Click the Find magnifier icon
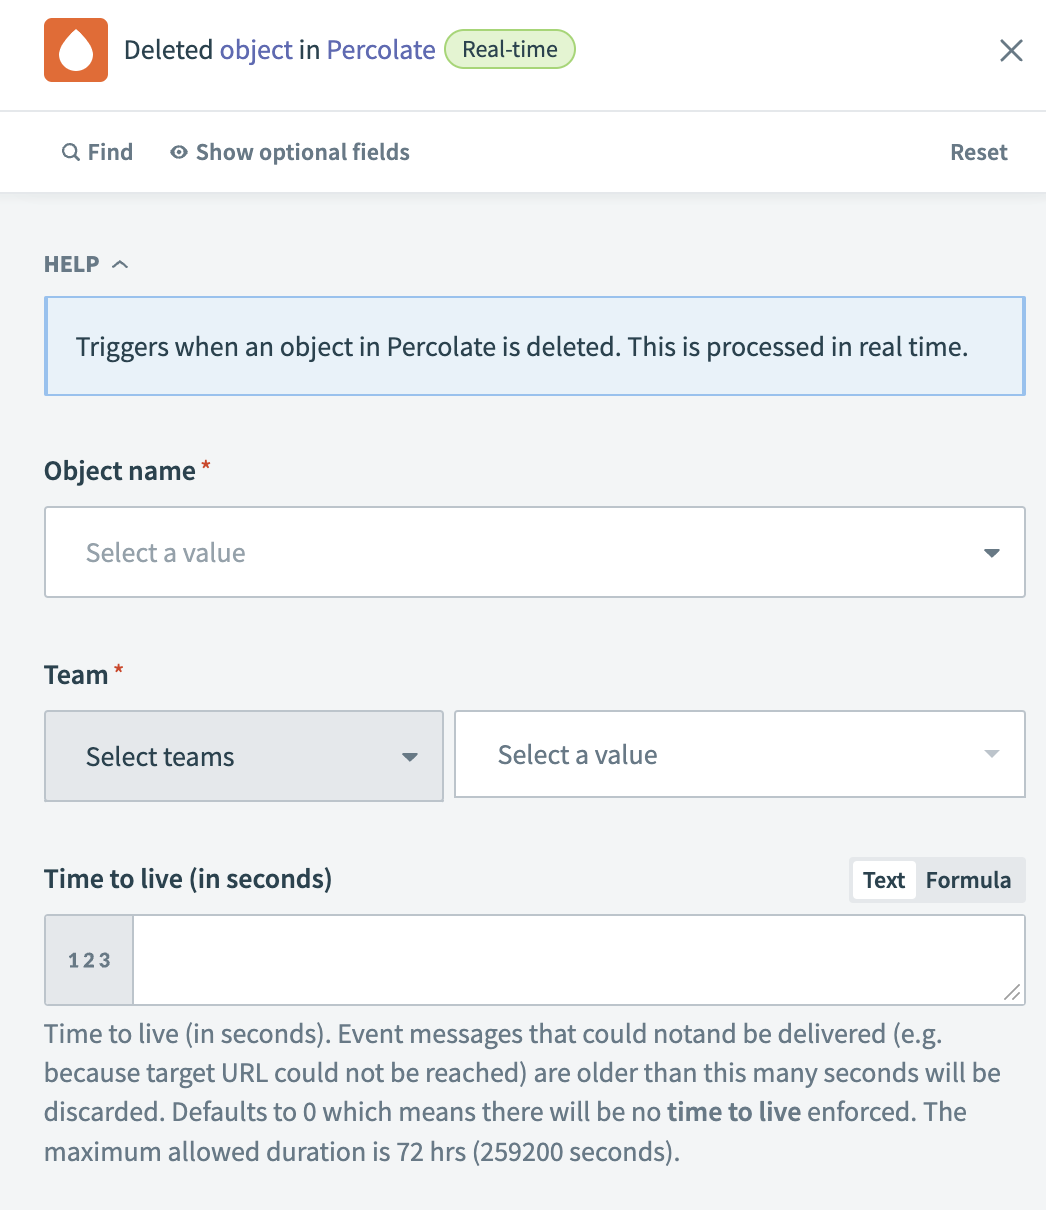 pos(70,151)
